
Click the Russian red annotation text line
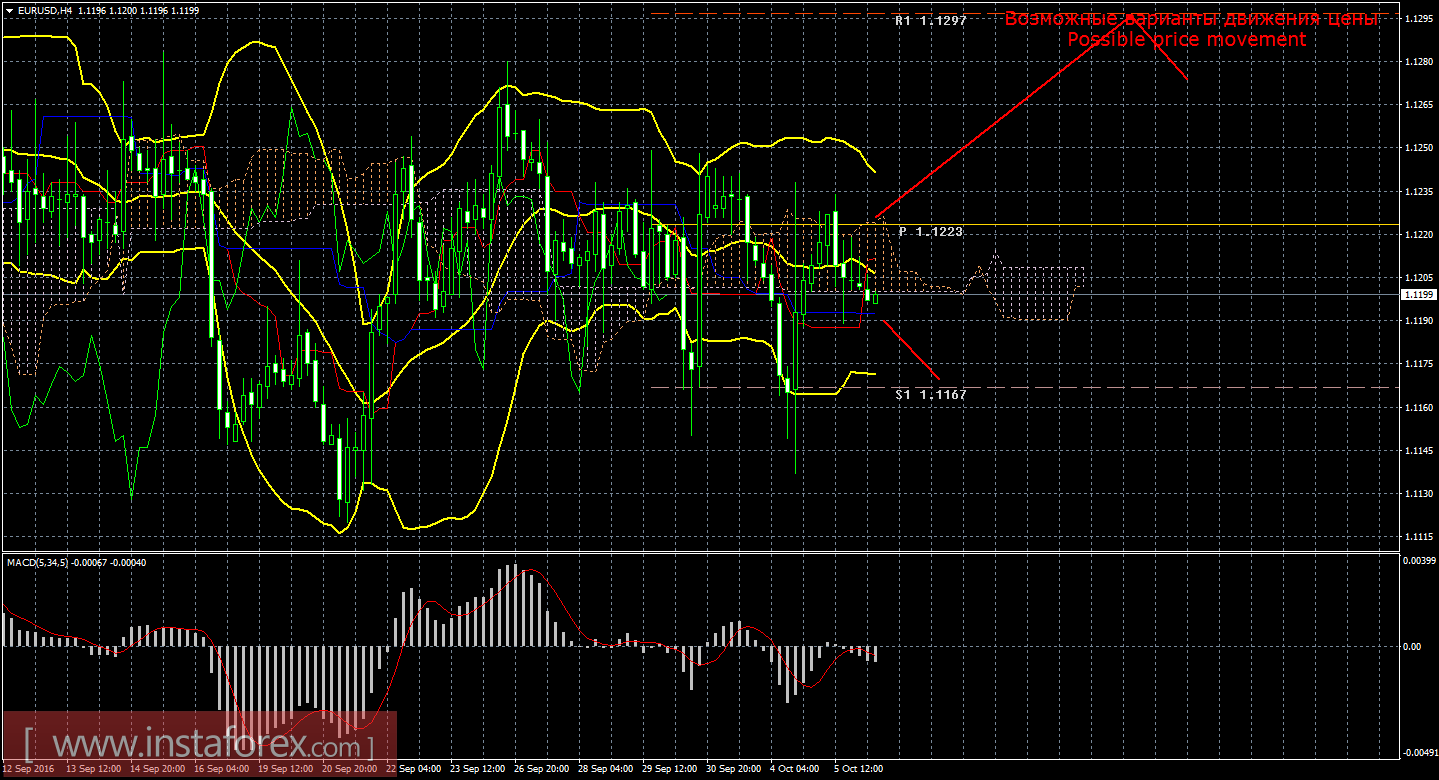[1191, 19]
